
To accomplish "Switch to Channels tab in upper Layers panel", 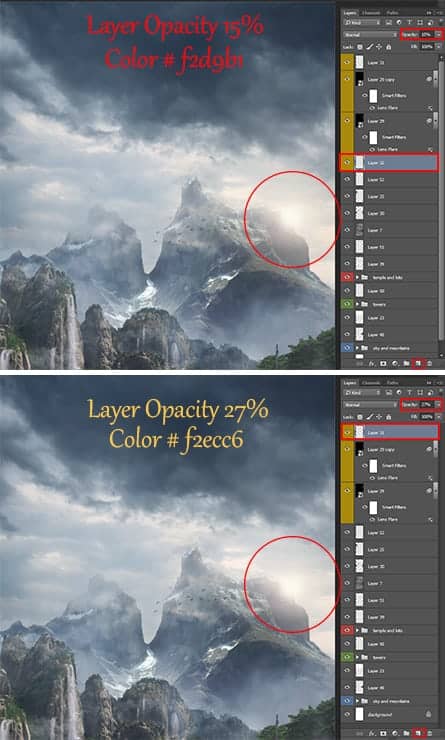I will tap(371, 13).
